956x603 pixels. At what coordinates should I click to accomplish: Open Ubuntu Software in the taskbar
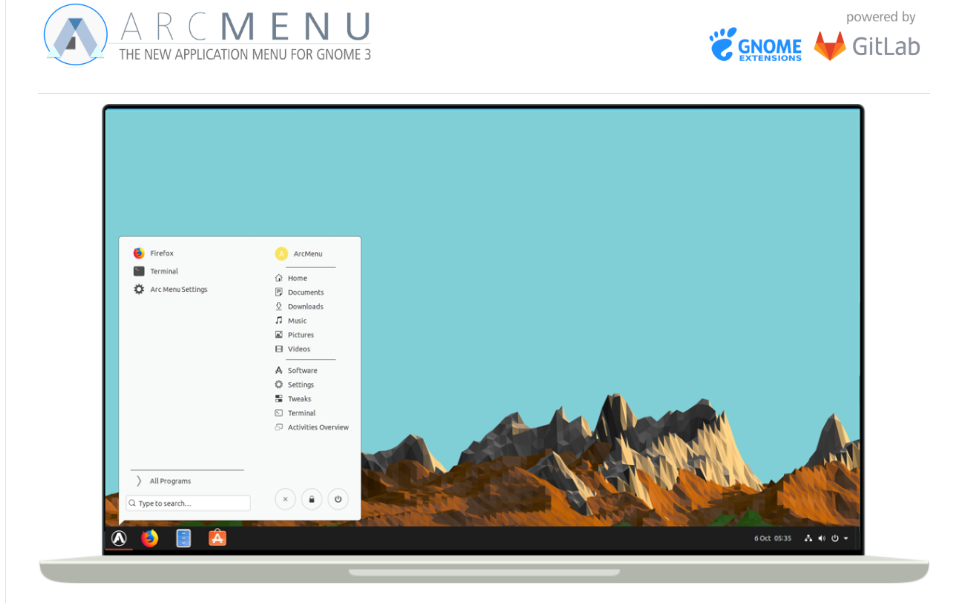point(218,538)
